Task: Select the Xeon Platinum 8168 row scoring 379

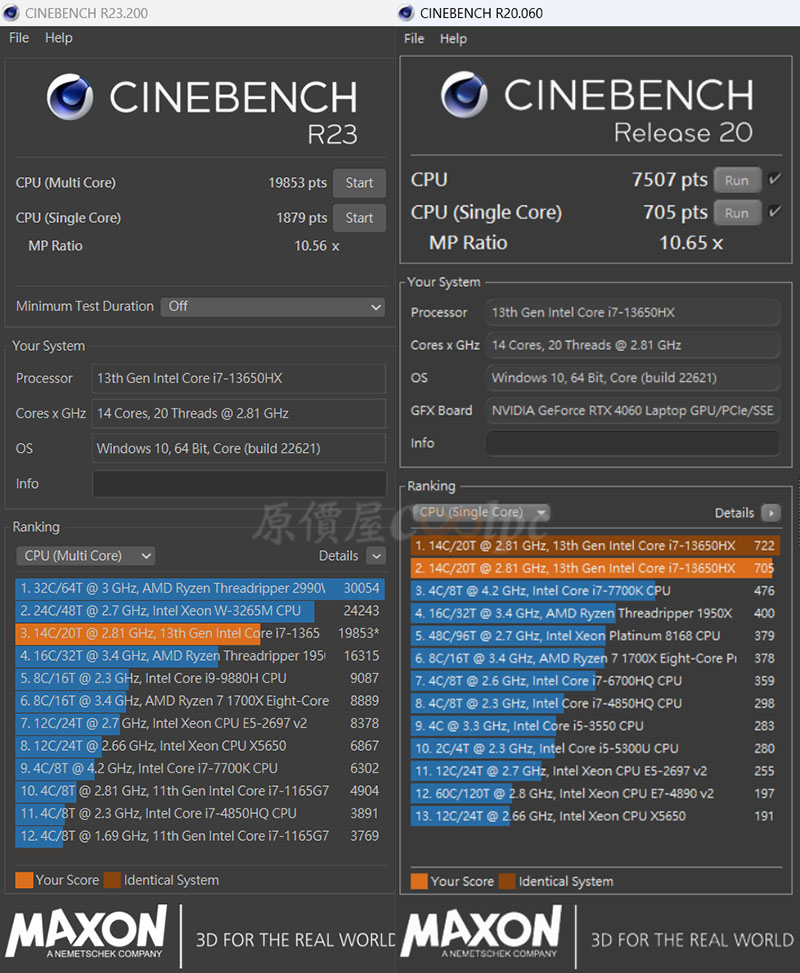Action: tap(595, 636)
